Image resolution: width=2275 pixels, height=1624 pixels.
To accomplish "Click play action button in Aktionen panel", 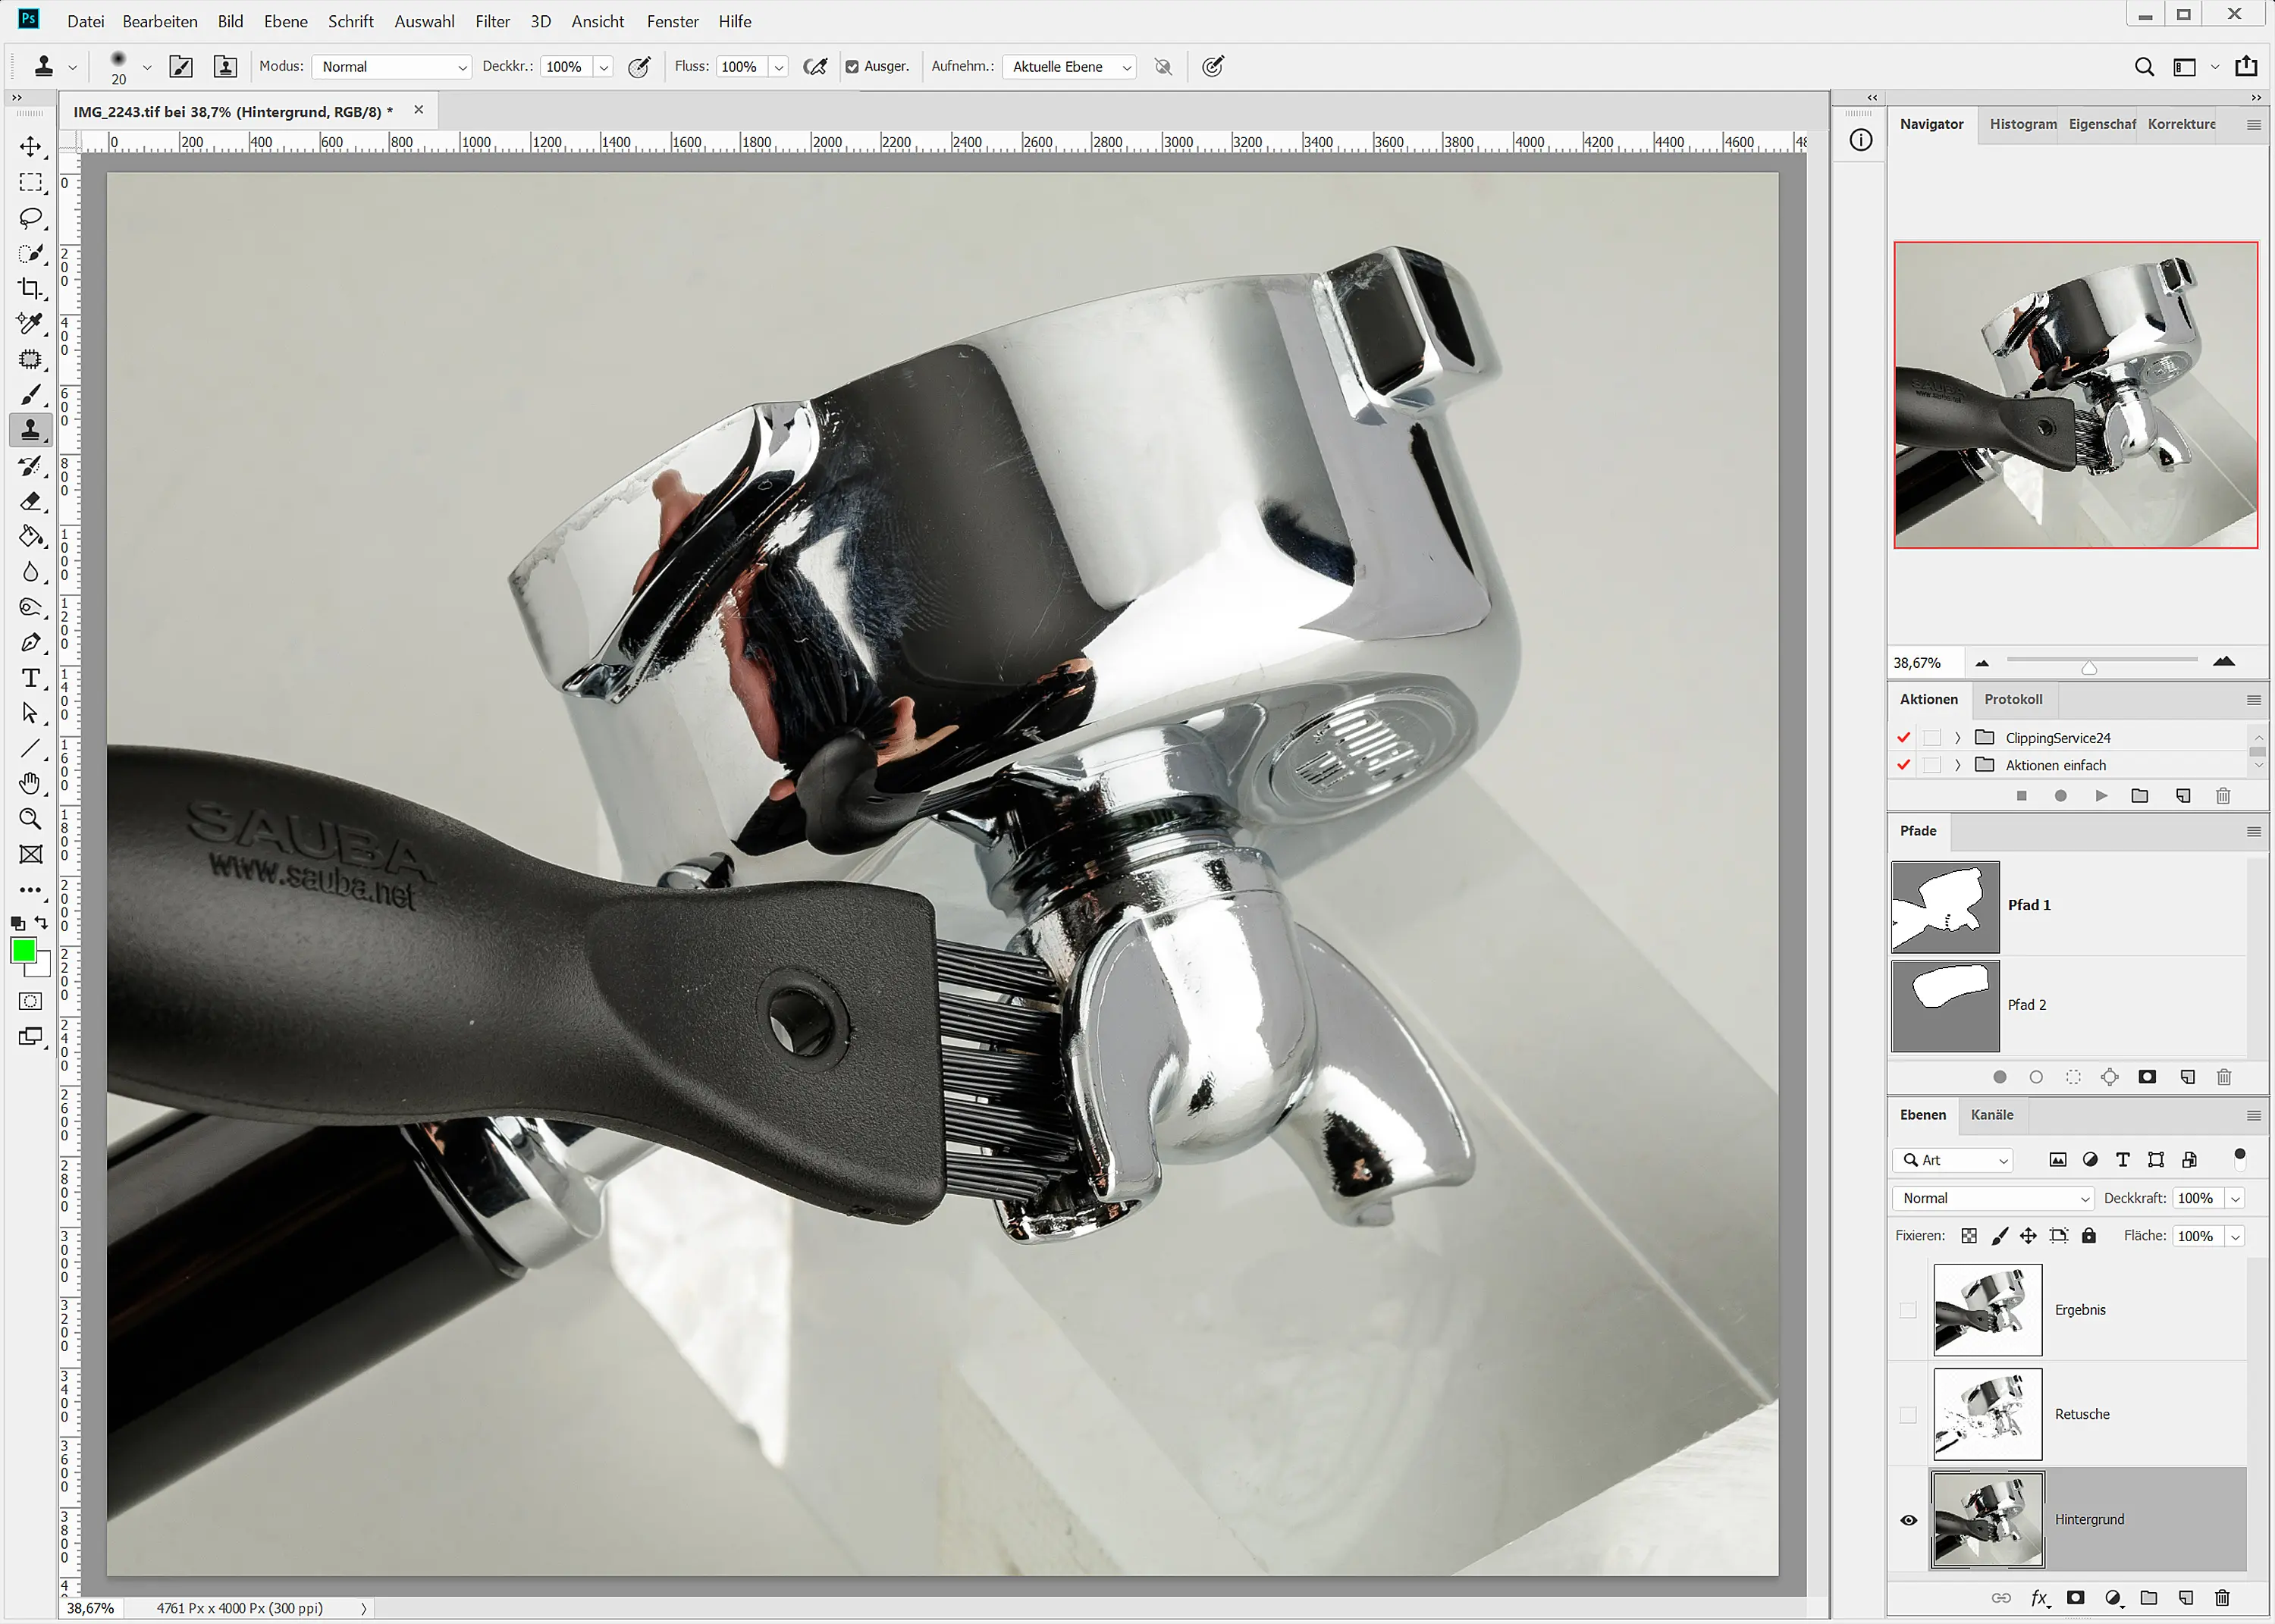I will [x=2101, y=796].
